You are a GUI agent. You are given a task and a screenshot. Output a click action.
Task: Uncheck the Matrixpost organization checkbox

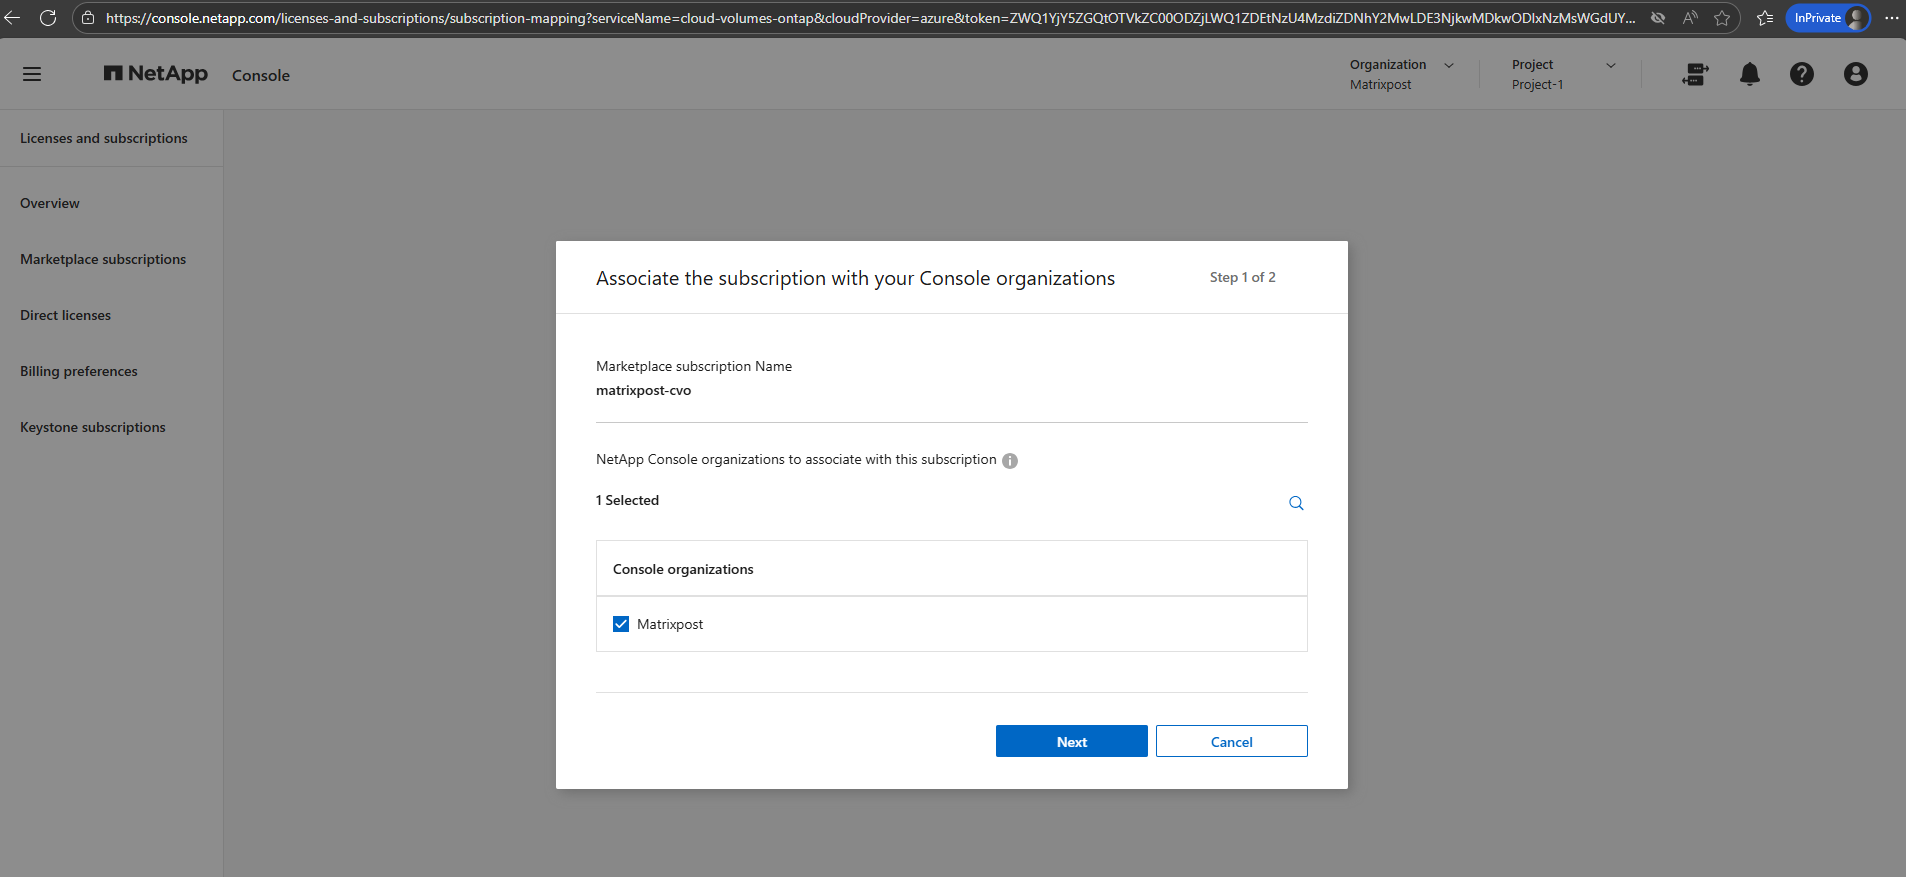coord(621,624)
